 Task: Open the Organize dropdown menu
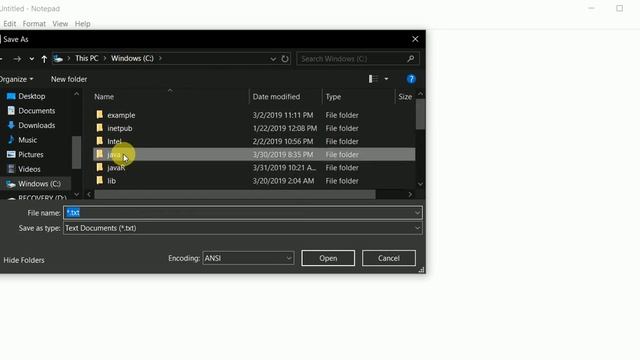pyautogui.click(x=16, y=79)
